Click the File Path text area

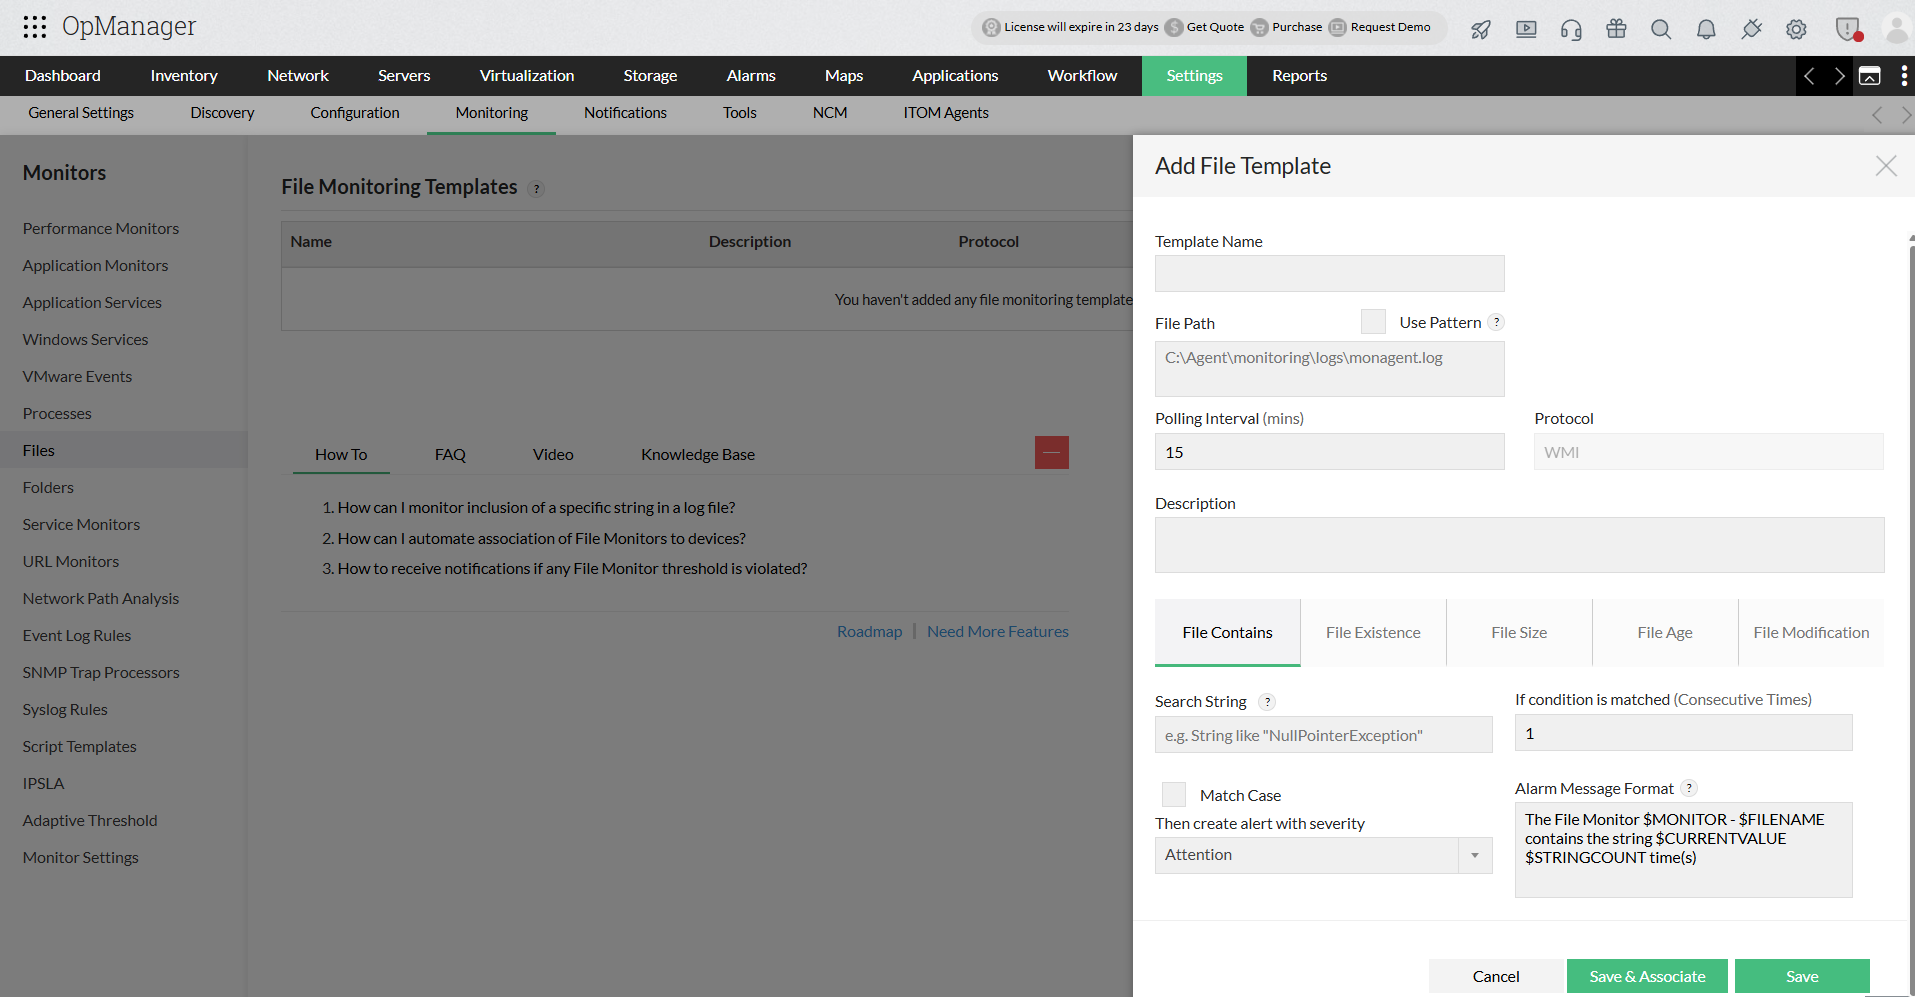point(1329,369)
